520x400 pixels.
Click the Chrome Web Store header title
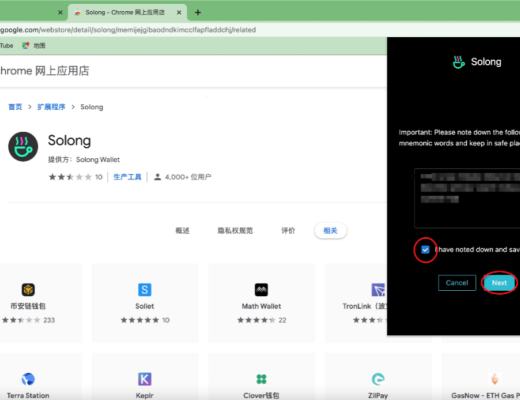click(44, 71)
